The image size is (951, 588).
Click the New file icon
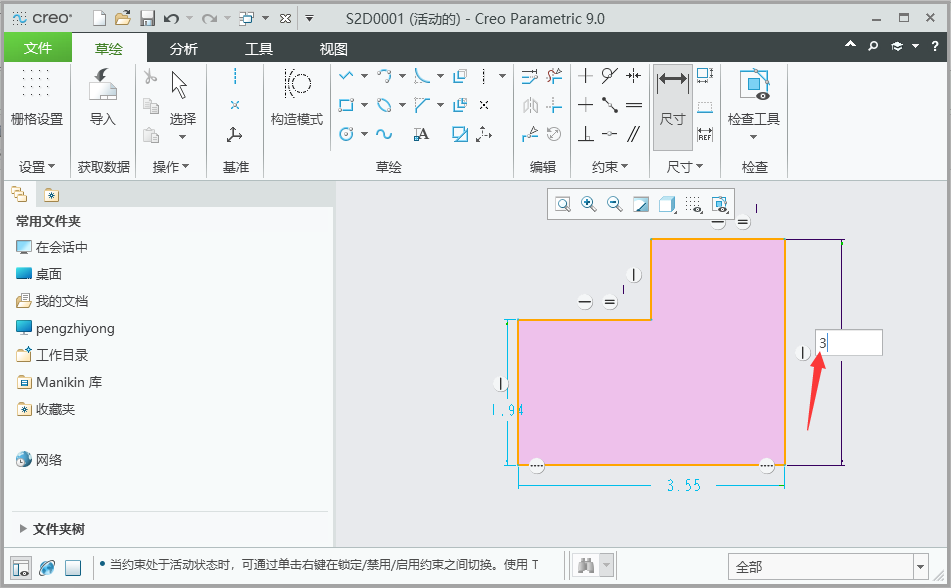(99, 19)
